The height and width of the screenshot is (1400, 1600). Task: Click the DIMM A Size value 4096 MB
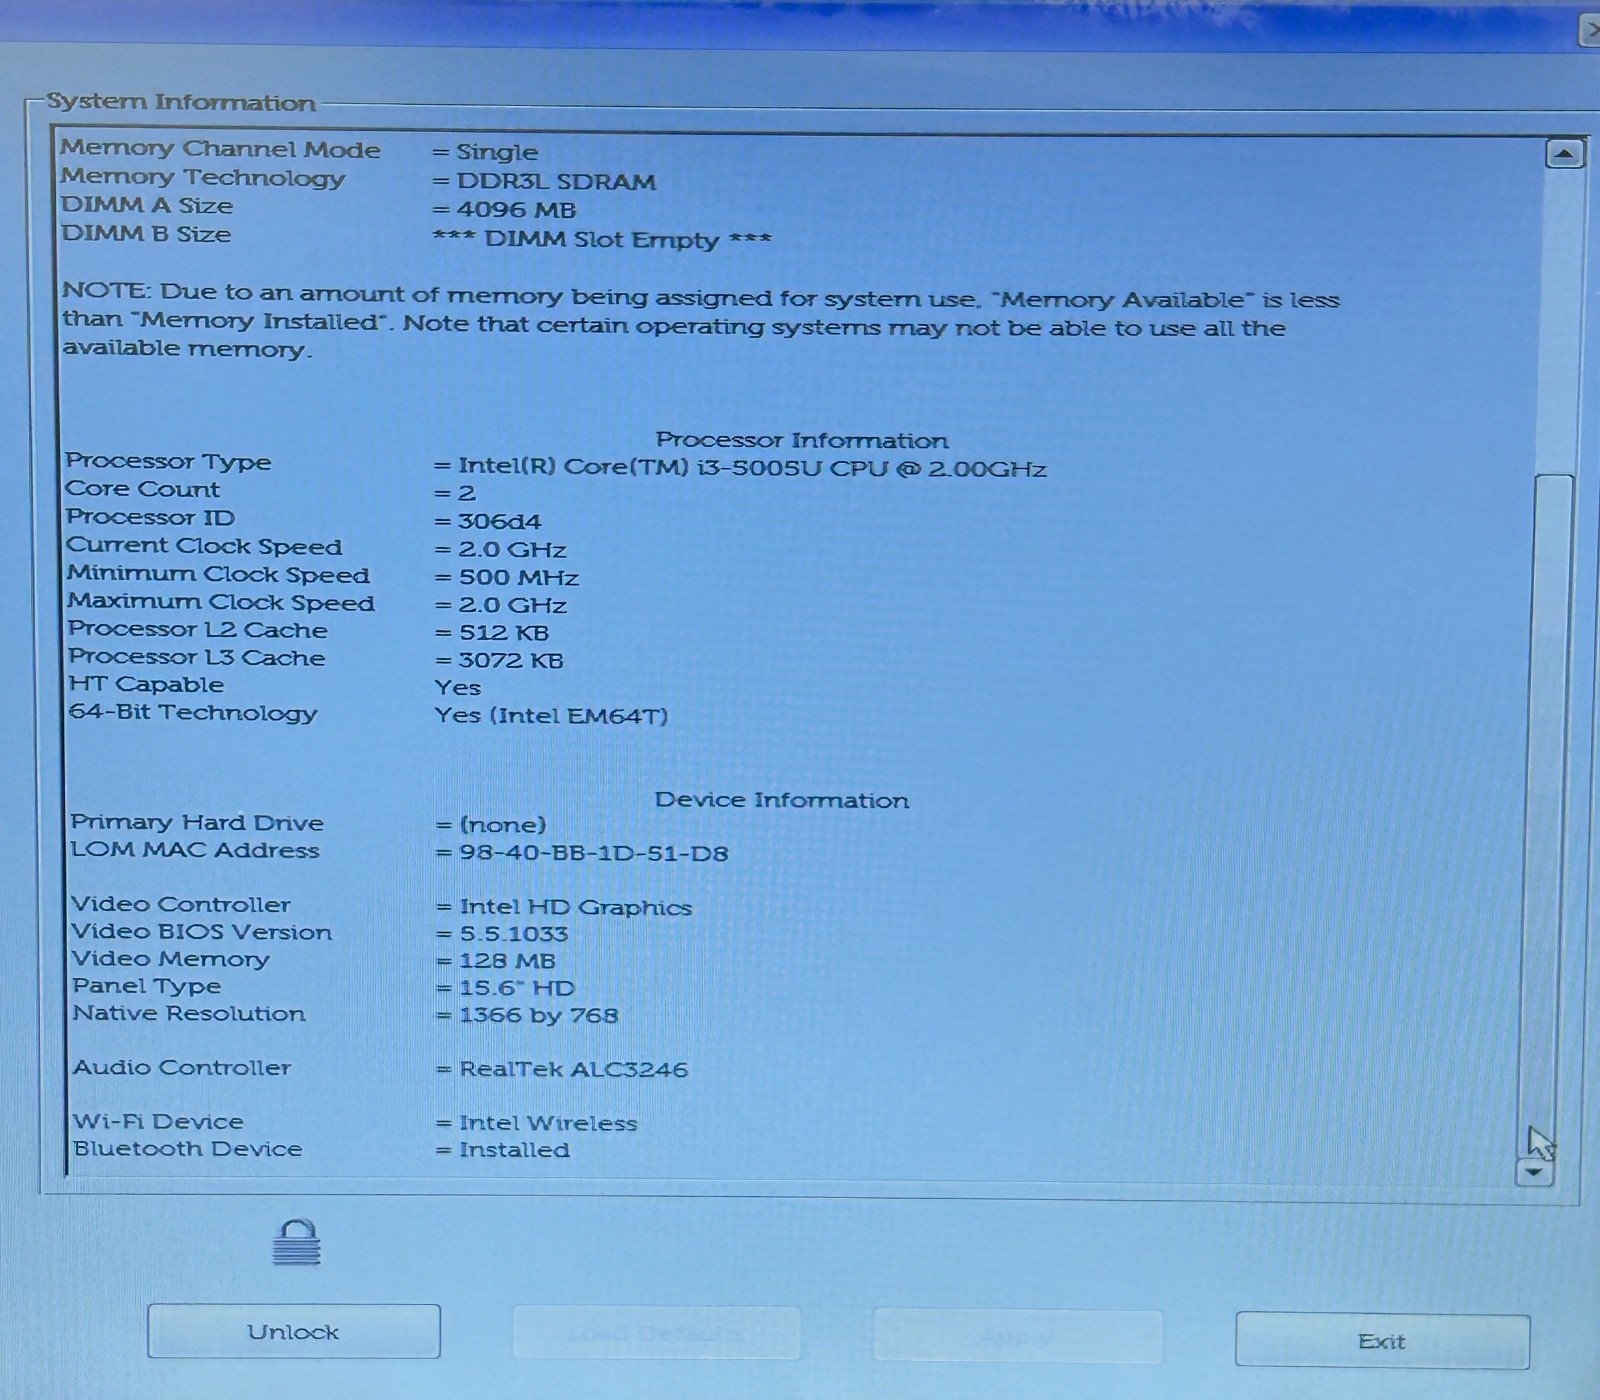coord(516,210)
